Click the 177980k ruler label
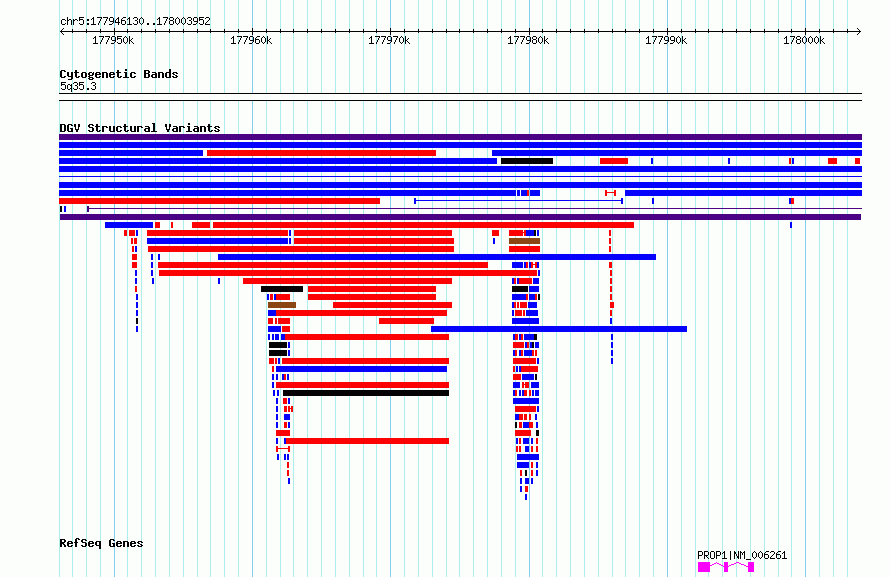Viewport: 890px width, 577px height. tap(528, 40)
